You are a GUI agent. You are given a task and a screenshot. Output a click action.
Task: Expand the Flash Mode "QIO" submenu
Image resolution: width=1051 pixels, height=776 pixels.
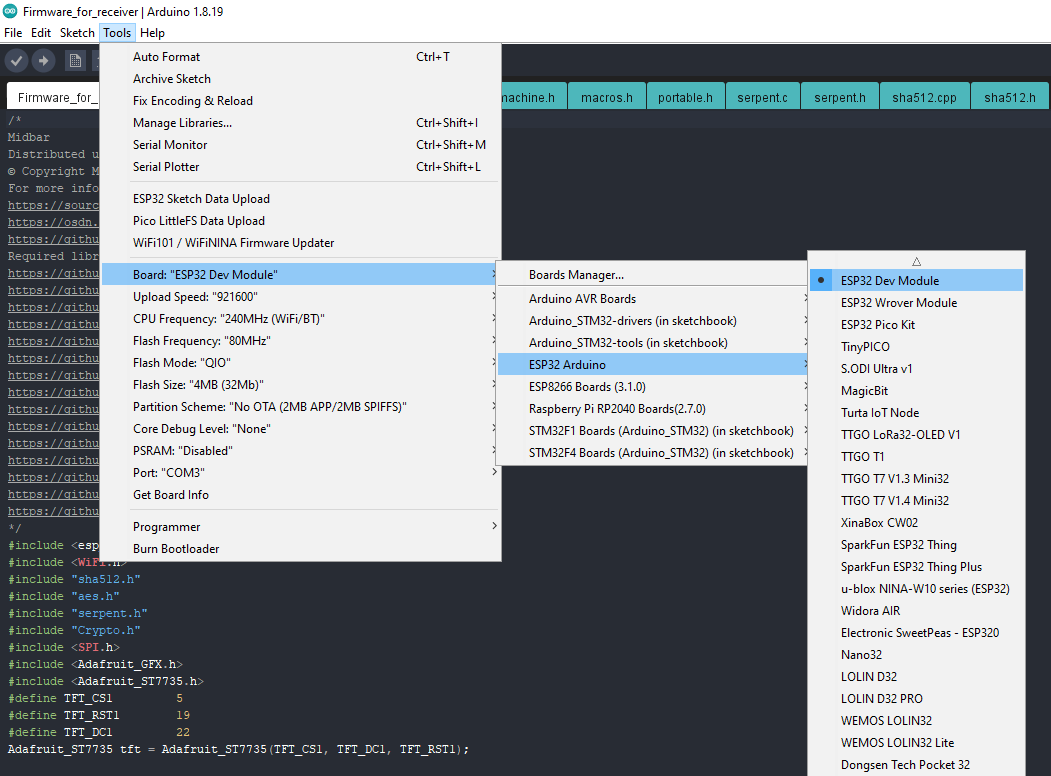tap(301, 363)
